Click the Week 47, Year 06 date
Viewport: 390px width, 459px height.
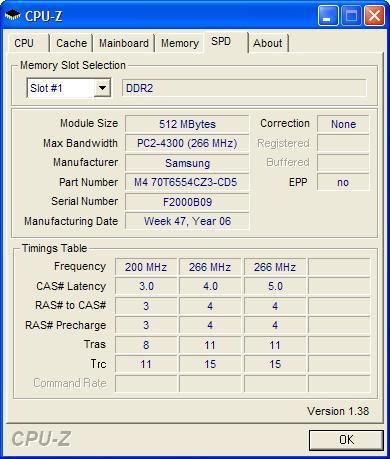coord(187,221)
